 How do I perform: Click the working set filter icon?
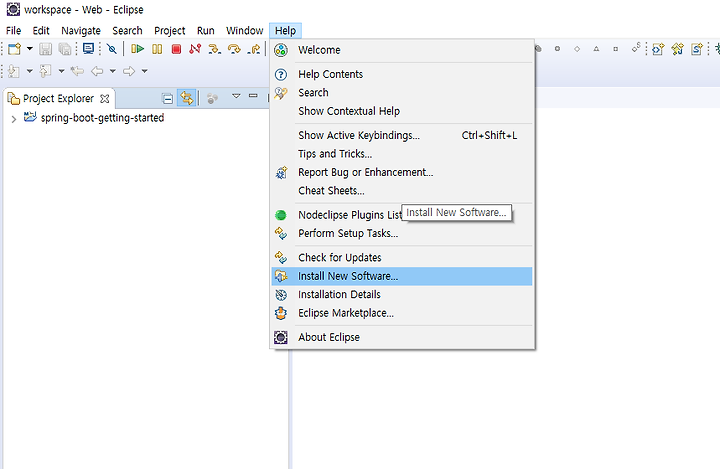point(212,98)
